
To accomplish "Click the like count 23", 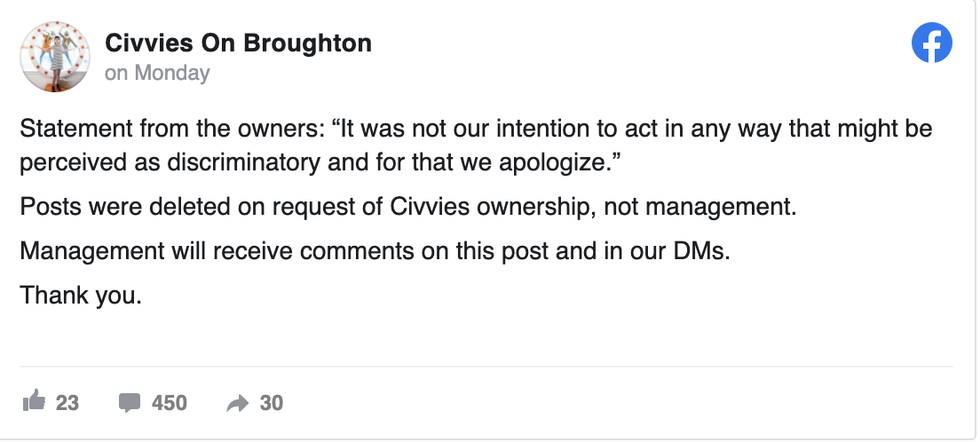I will (67, 403).
